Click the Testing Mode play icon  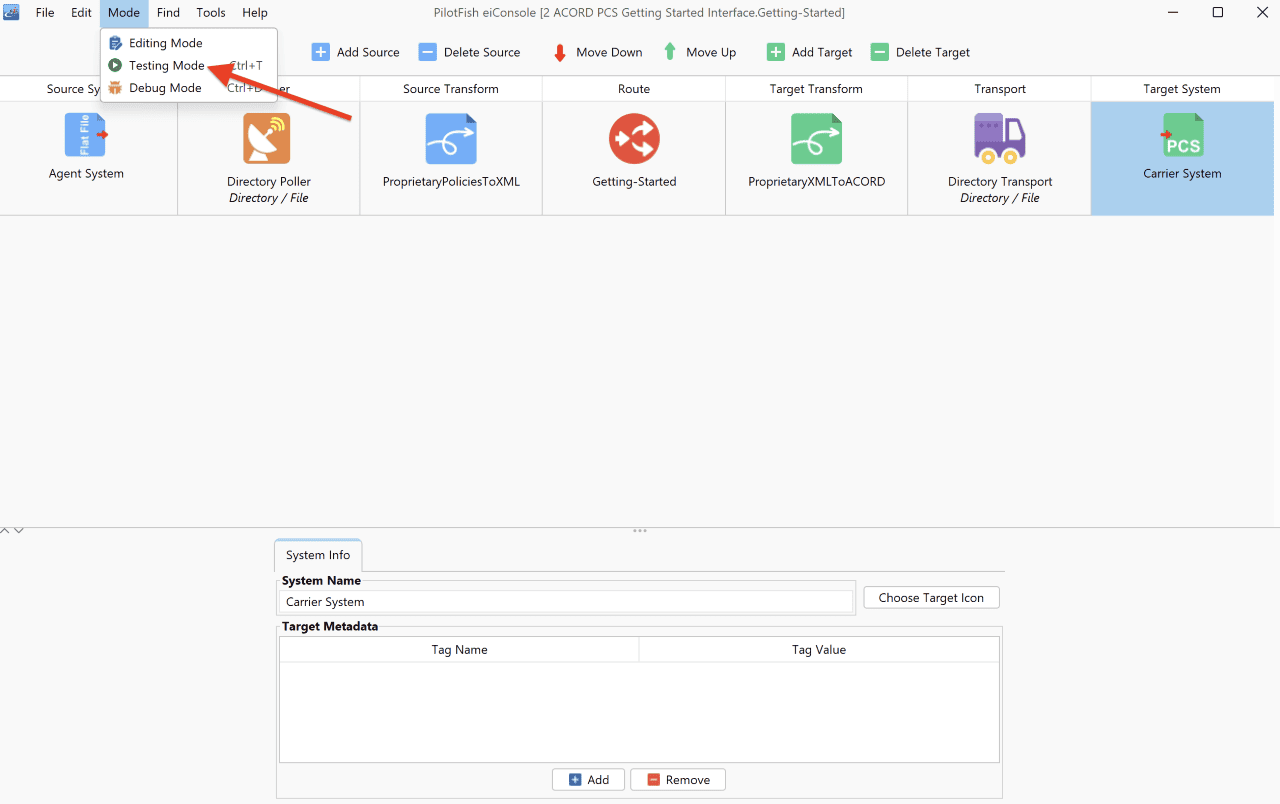(x=115, y=65)
